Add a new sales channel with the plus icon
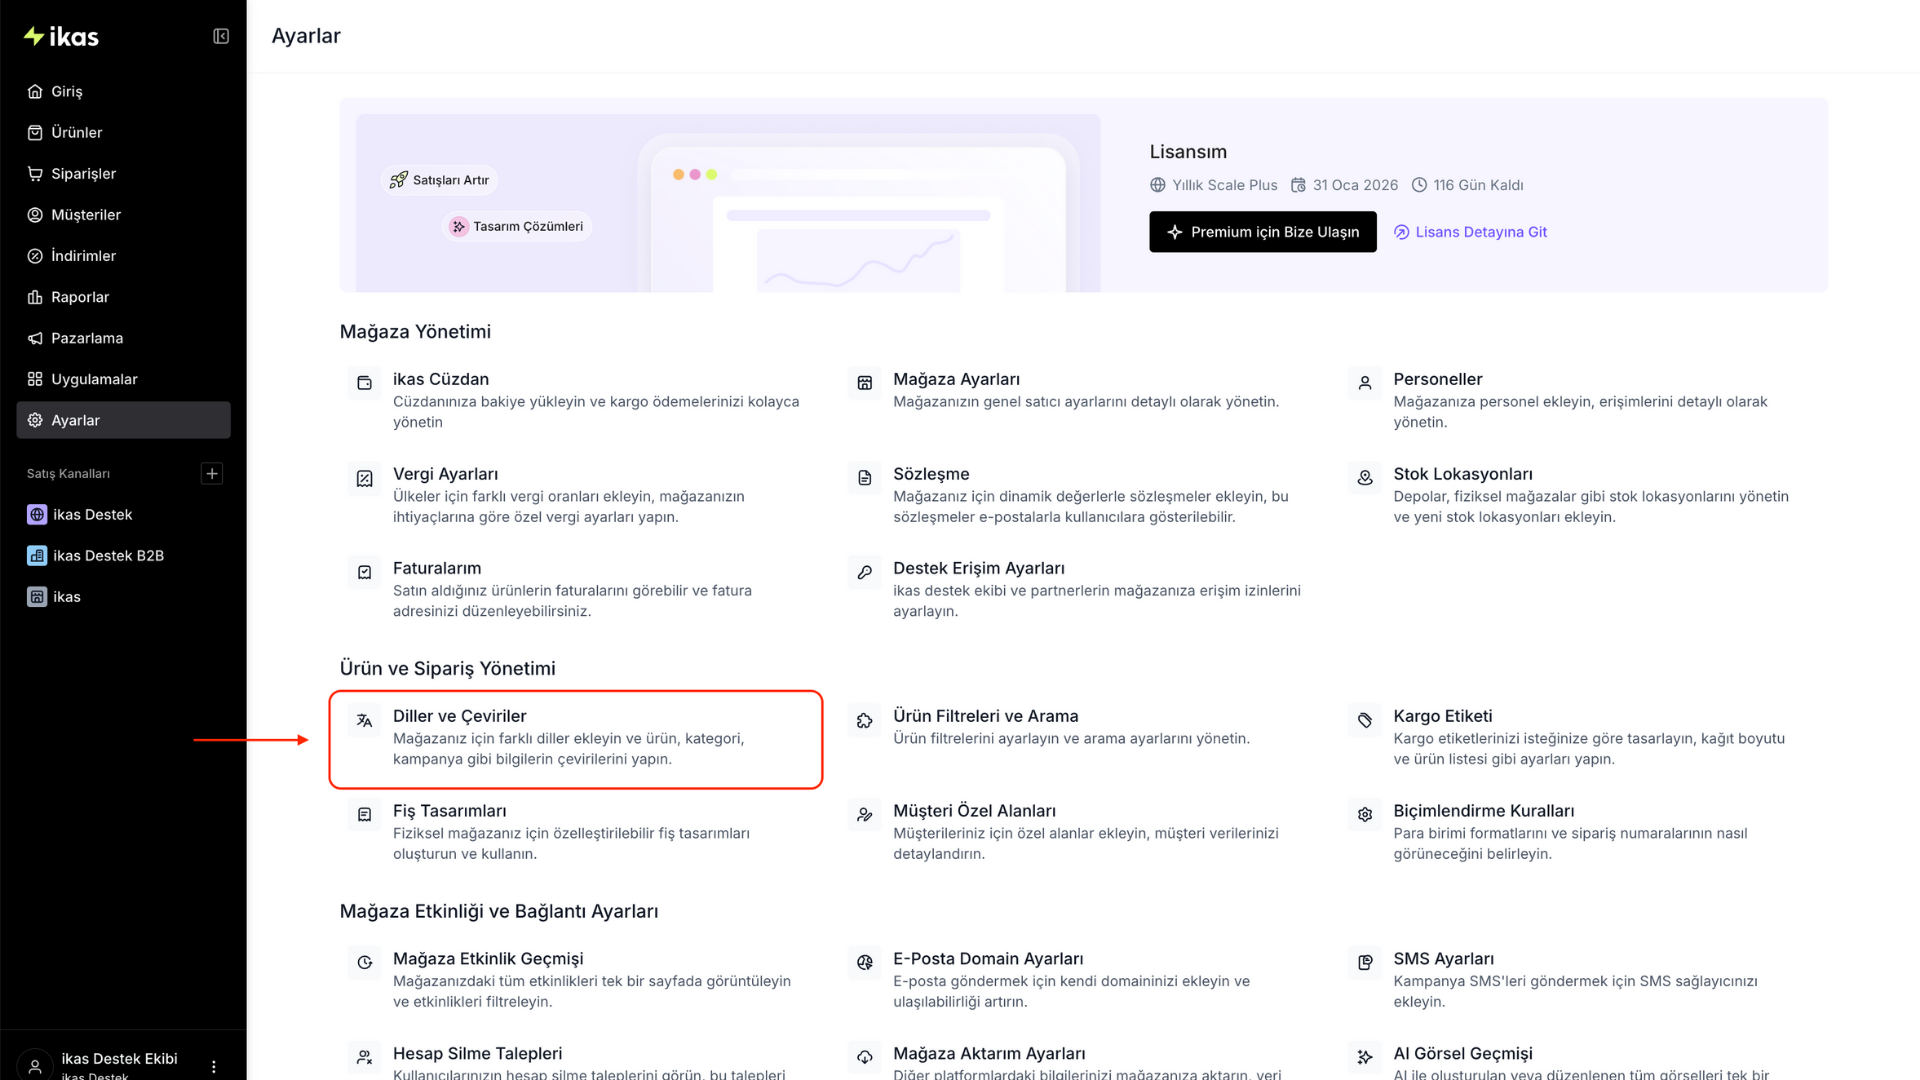Image resolution: width=1920 pixels, height=1080 pixels. click(x=212, y=473)
